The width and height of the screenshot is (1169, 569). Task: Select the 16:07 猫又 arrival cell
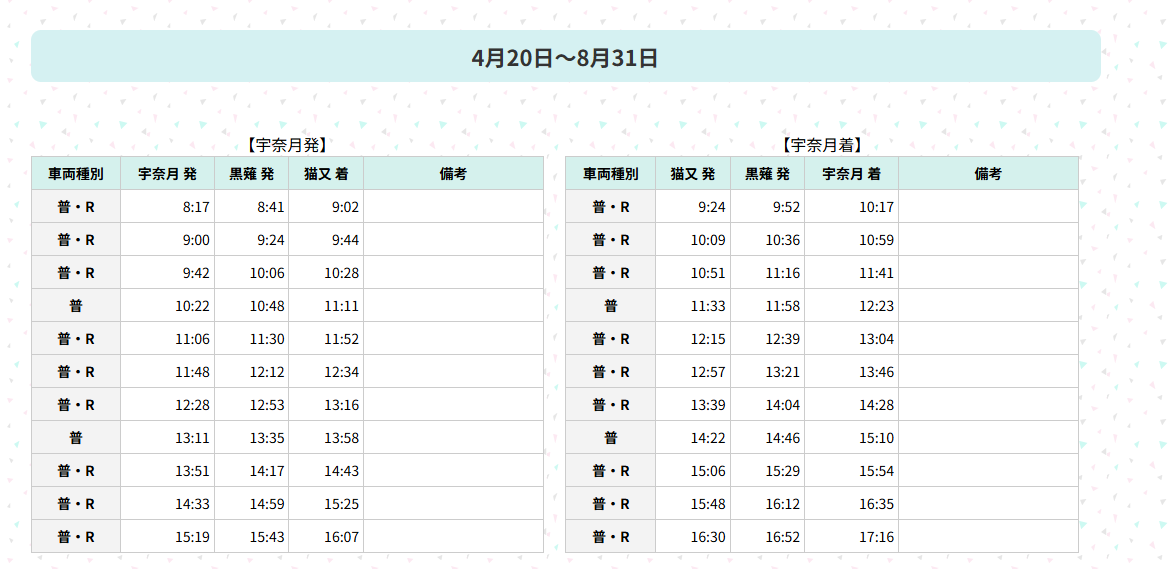coord(326,536)
